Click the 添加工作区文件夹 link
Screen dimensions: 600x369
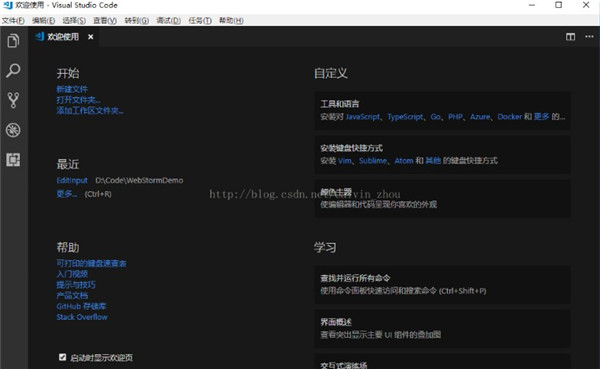coord(90,111)
